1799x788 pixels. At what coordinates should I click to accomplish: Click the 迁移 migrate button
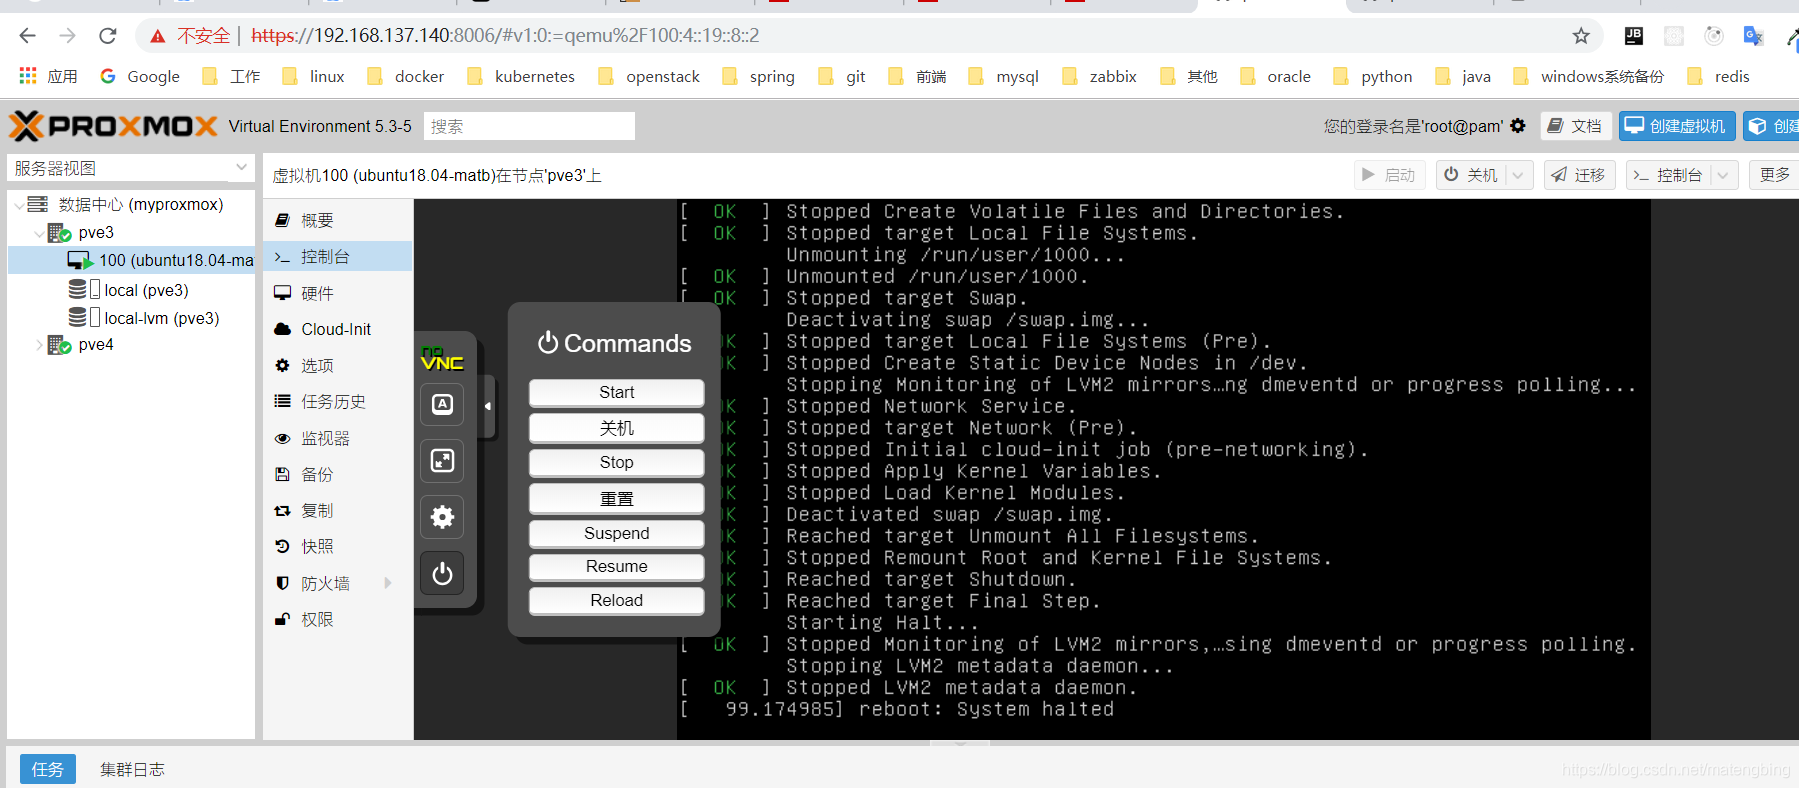point(1579,175)
